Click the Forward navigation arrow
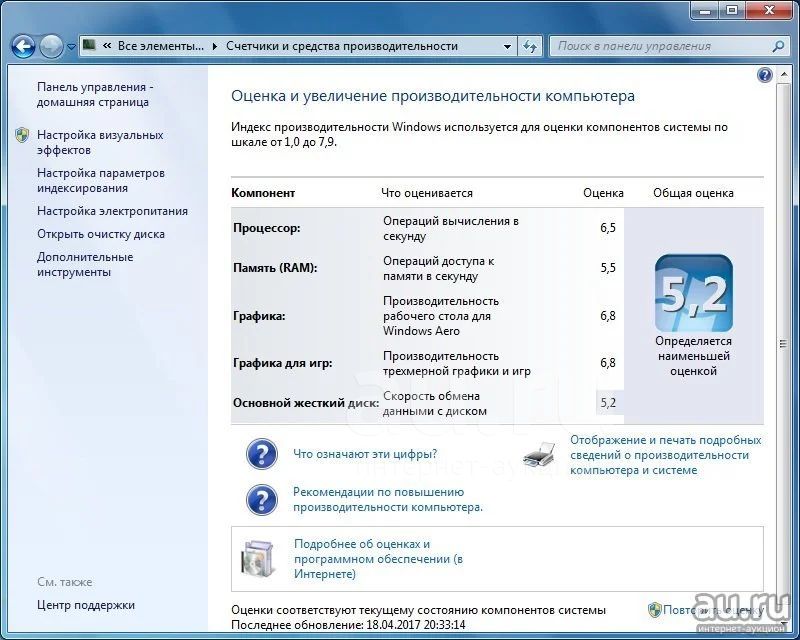This screenshot has height=640, width=800. [x=51, y=46]
